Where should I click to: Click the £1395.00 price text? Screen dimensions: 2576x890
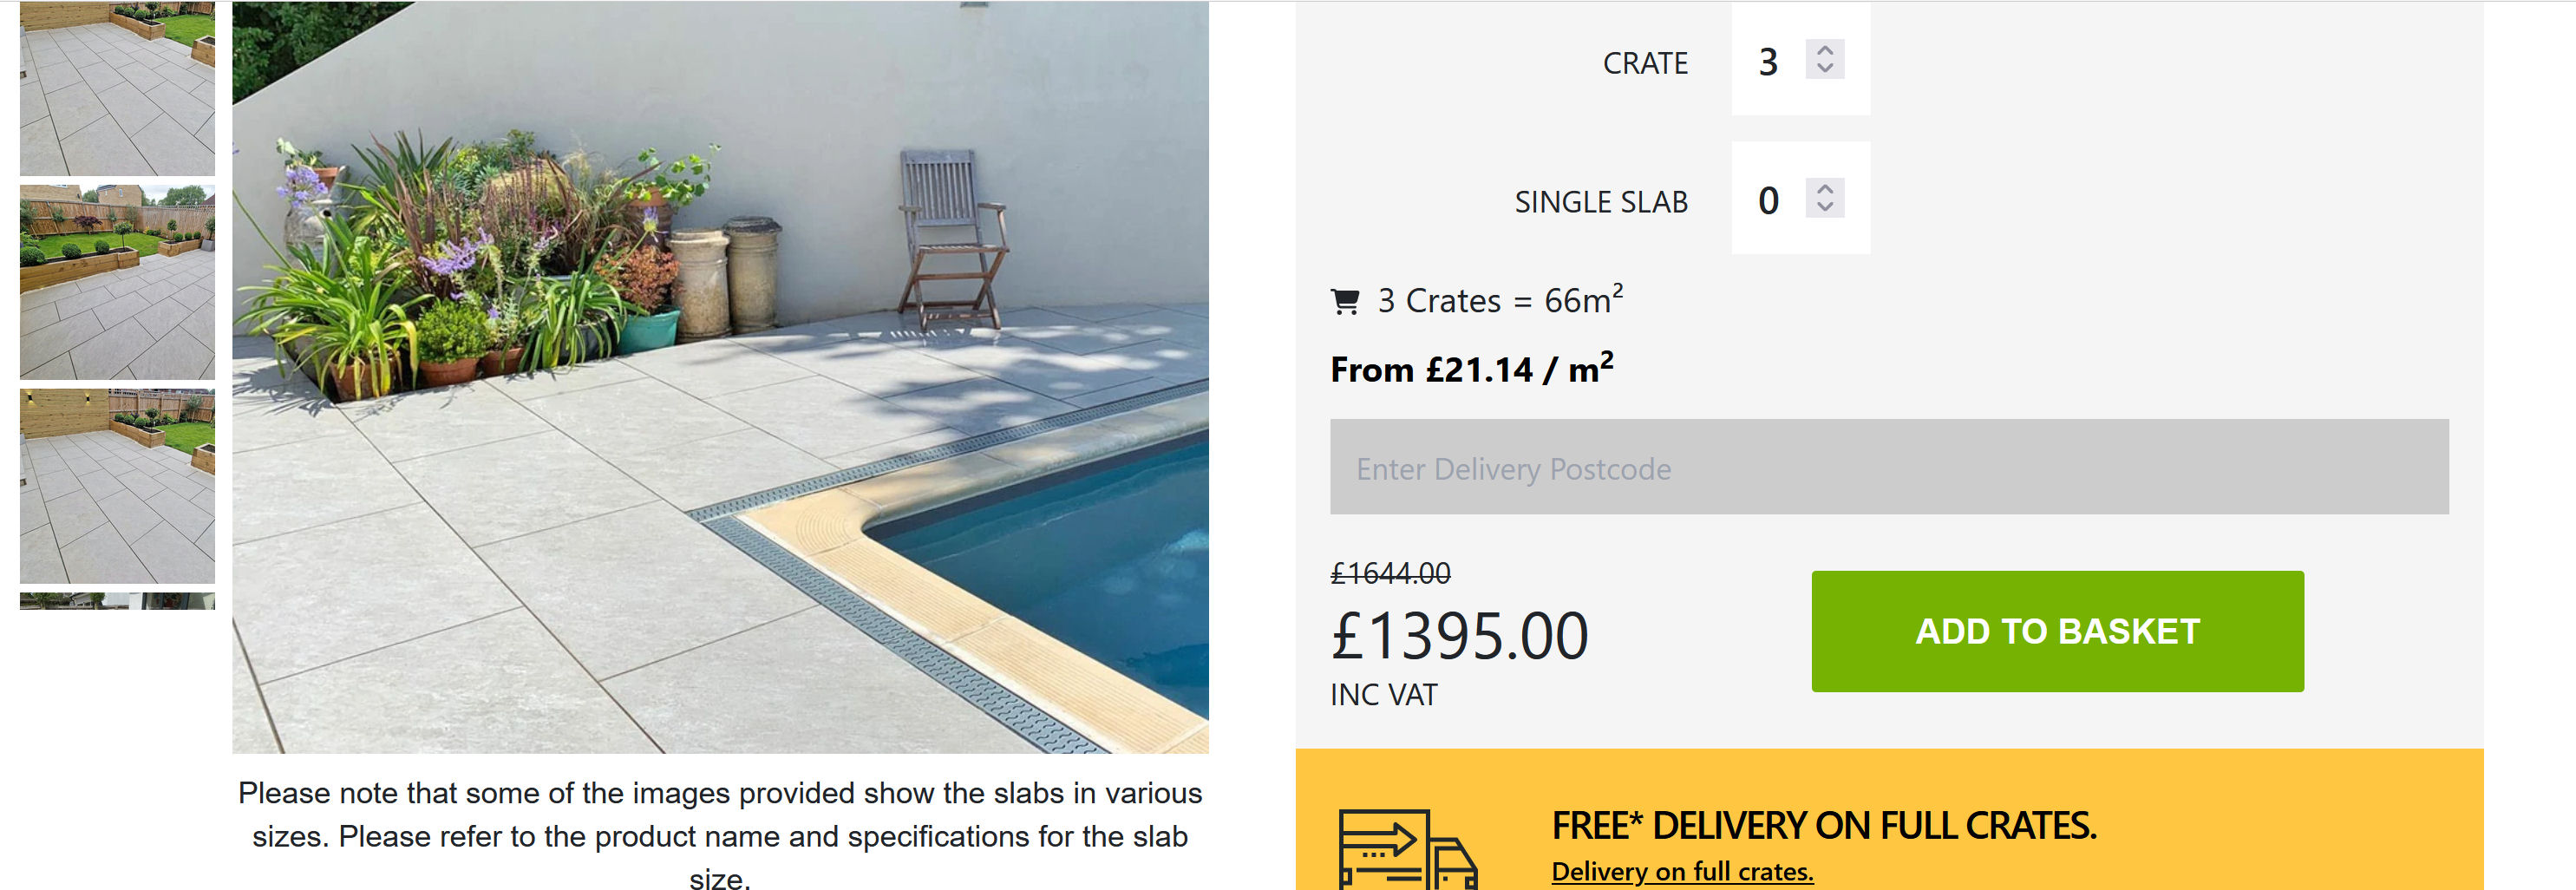(x=1459, y=636)
